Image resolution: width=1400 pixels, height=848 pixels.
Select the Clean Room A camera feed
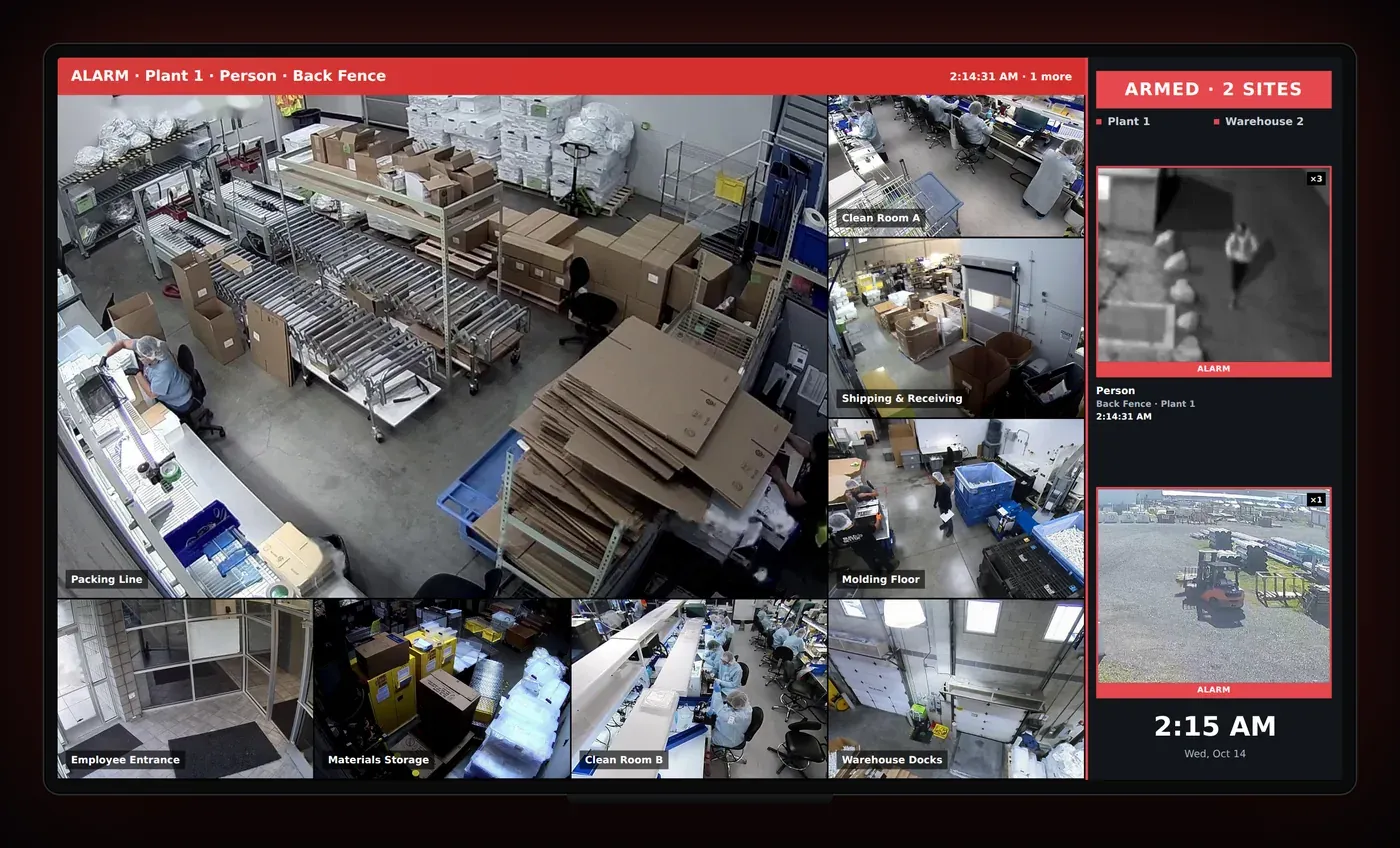pos(956,165)
